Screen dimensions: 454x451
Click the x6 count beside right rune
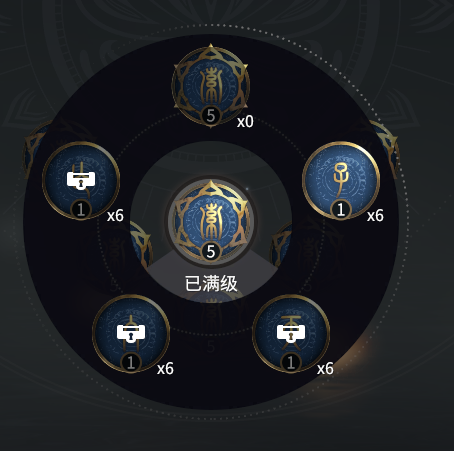(375, 216)
